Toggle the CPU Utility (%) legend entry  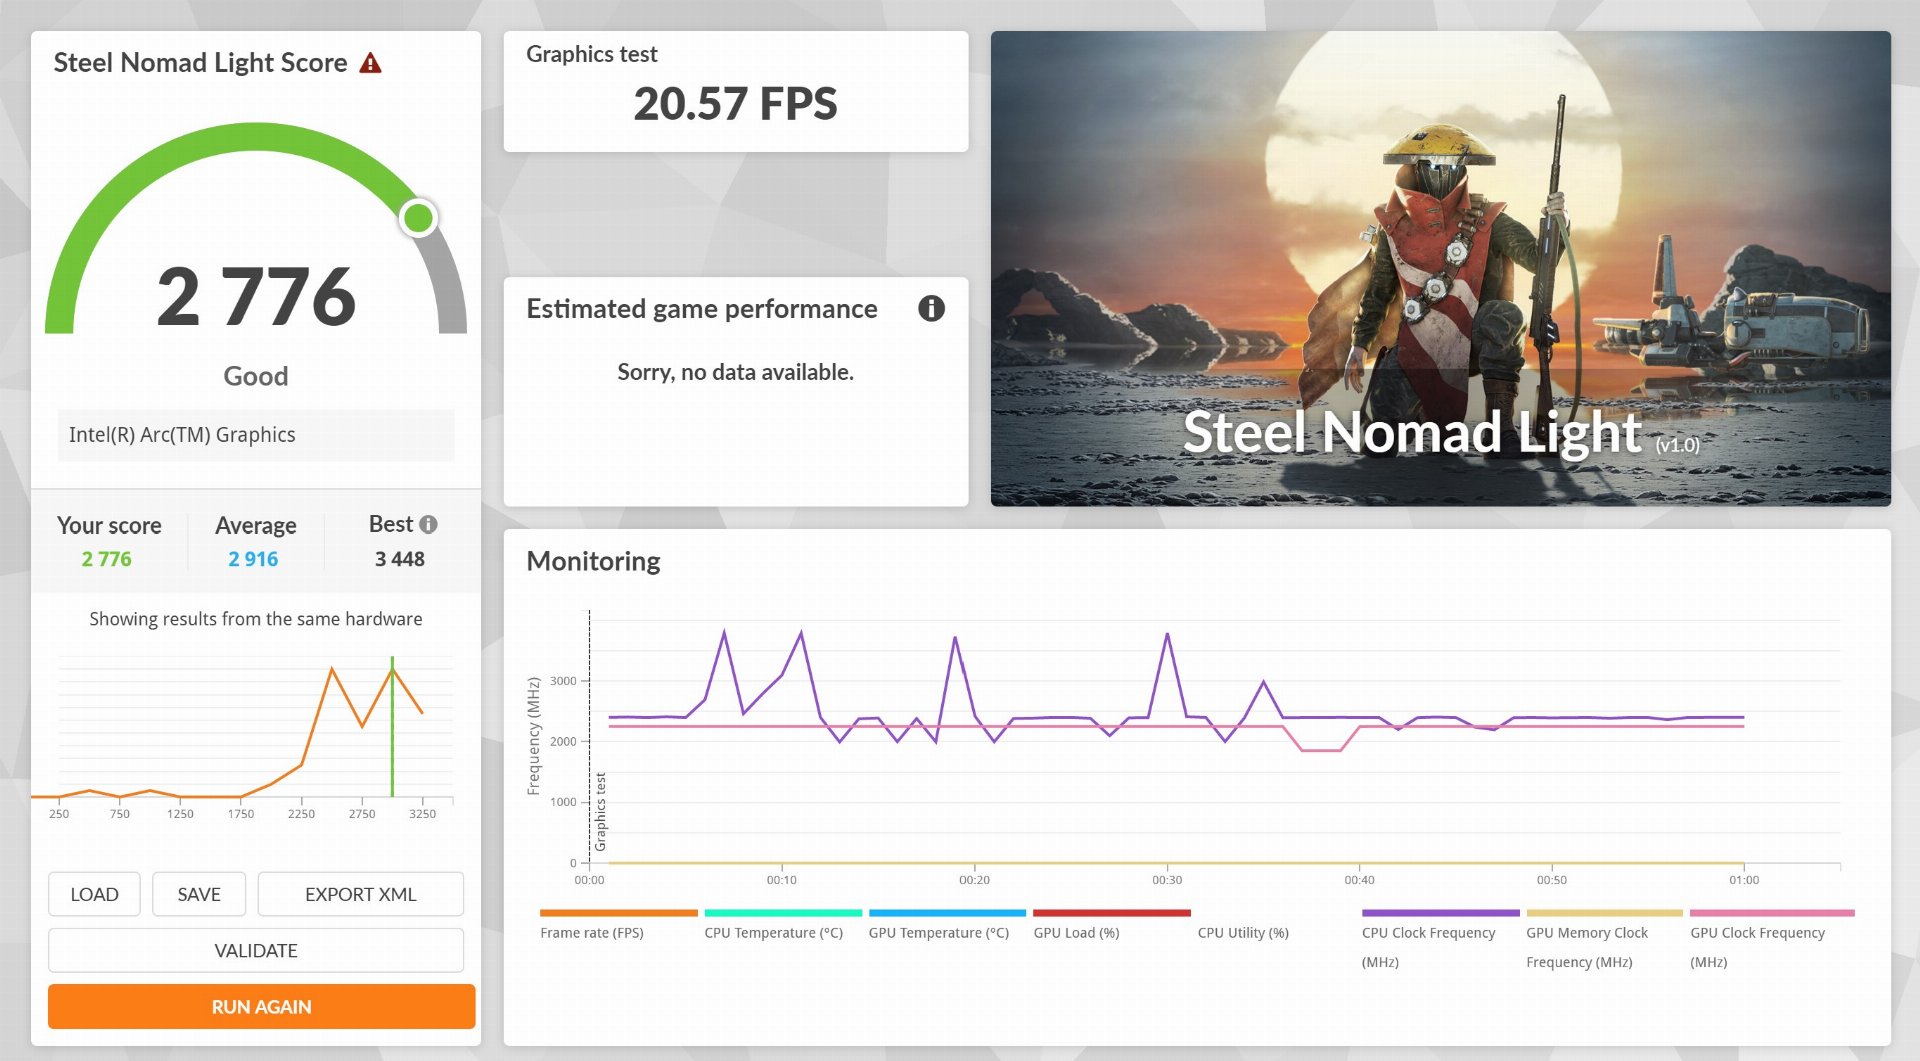tap(1243, 933)
